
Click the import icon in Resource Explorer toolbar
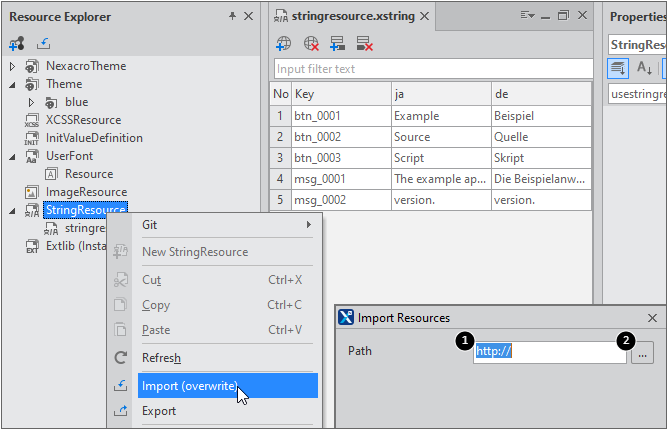tap(43, 44)
